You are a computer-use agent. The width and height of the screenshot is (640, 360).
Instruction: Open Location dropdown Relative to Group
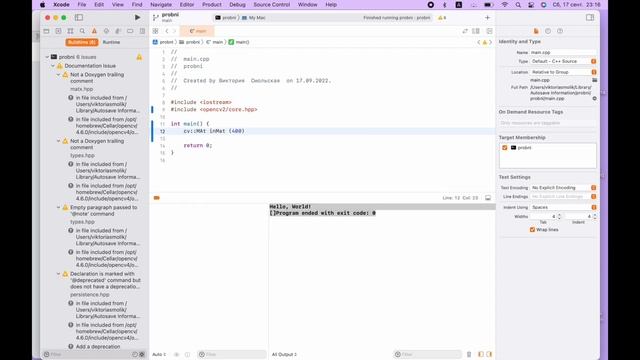[563, 72]
